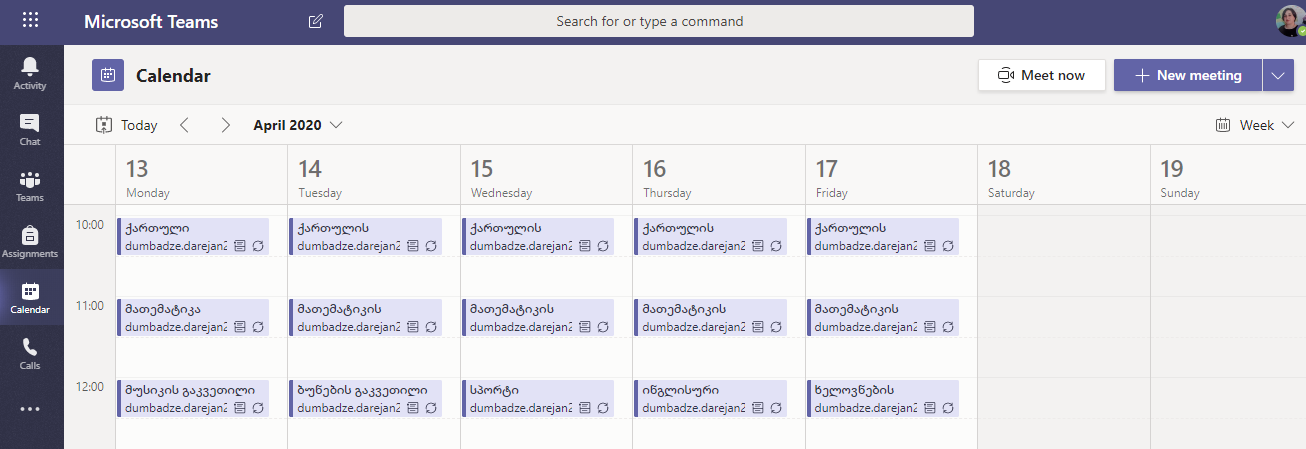Screen dimensions: 1306x449
Task: Open Friday 10:00 ქართულის meeting
Action: (882, 236)
